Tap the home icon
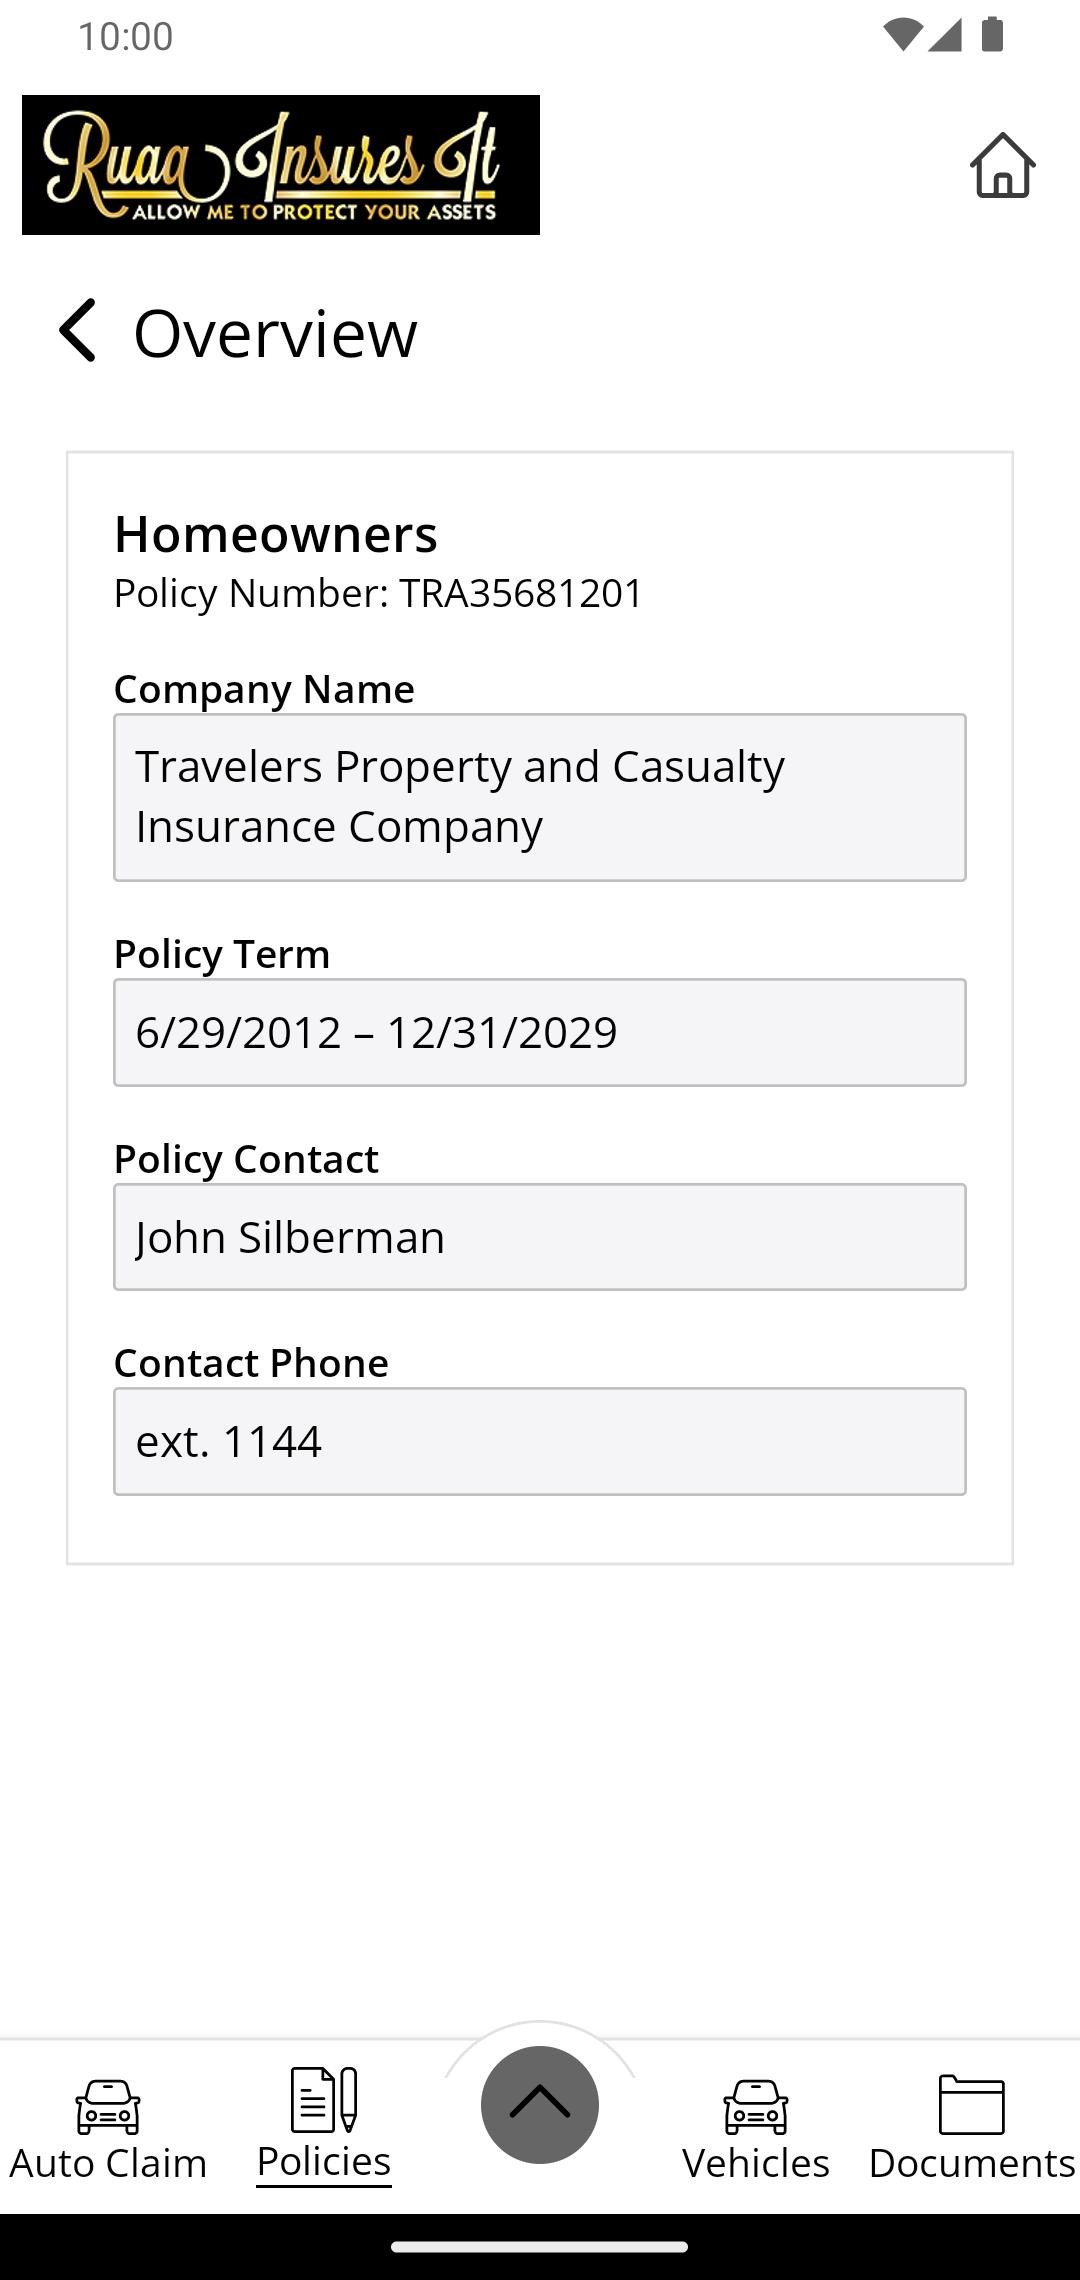The width and height of the screenshot is (1080, 2280). pyautogui.click(x=1002, y=165)
